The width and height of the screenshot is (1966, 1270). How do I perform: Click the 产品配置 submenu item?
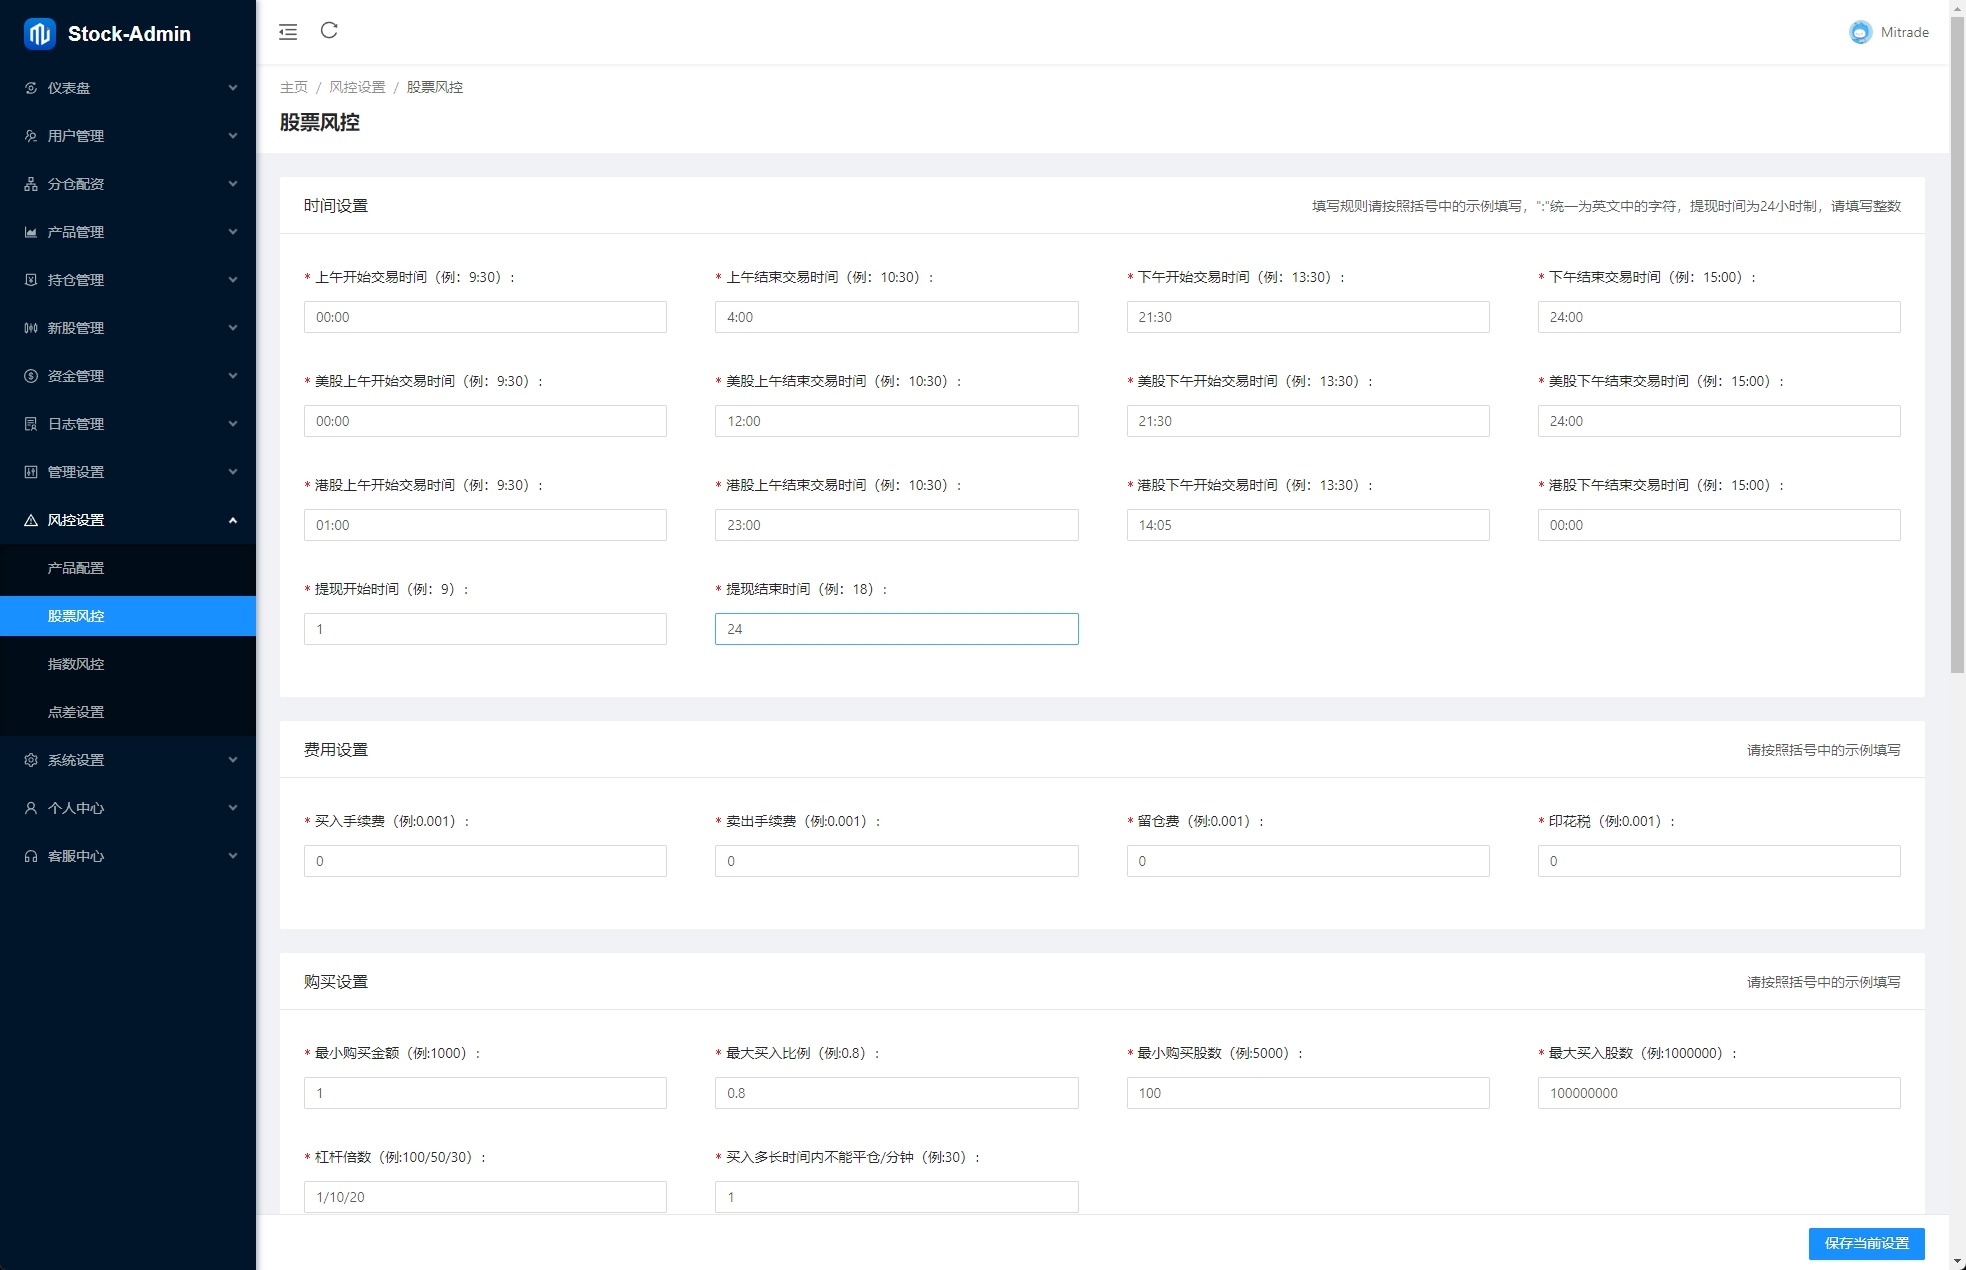(75, 568)
